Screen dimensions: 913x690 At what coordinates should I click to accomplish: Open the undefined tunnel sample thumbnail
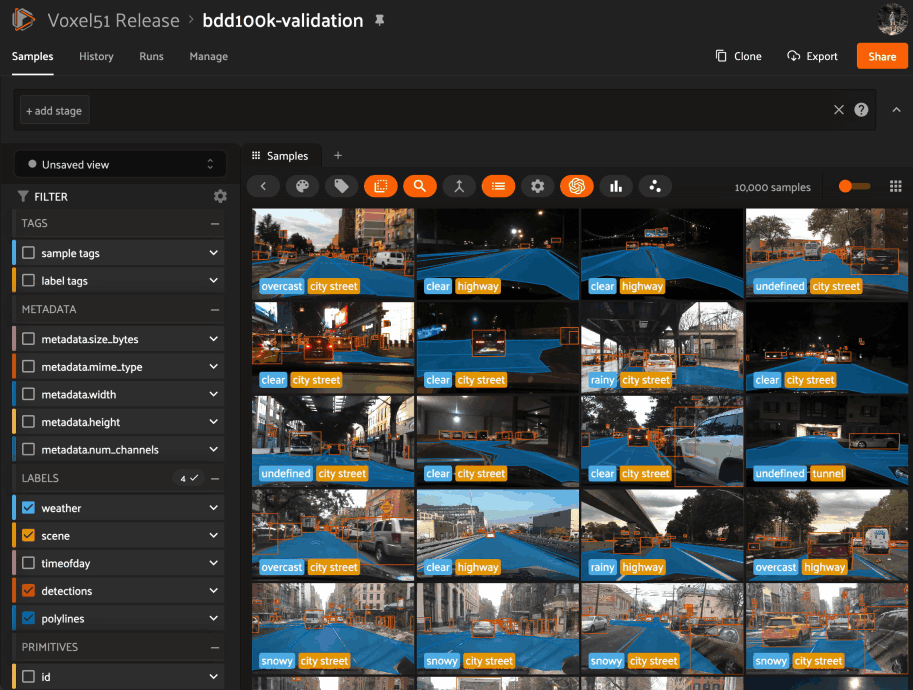(826, 441)
